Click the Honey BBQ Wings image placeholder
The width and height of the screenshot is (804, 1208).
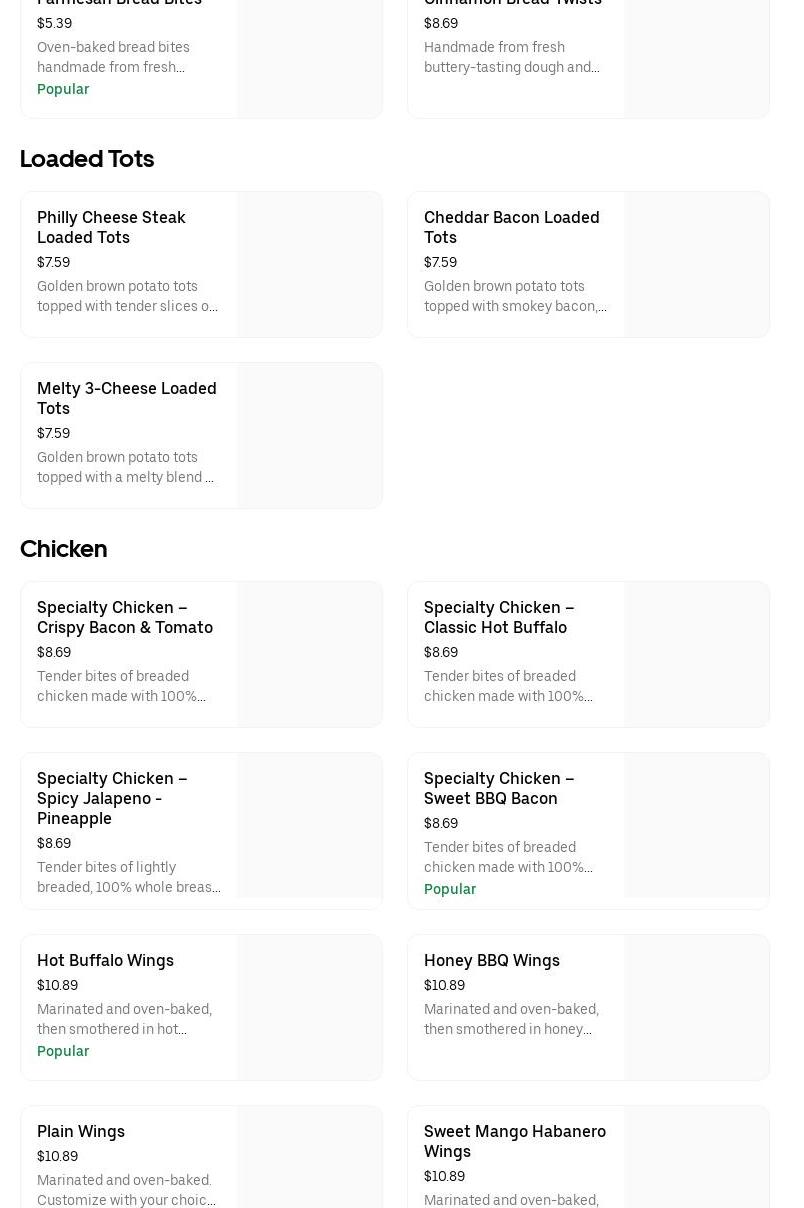pyautogui.click(x=696, y=1007)
